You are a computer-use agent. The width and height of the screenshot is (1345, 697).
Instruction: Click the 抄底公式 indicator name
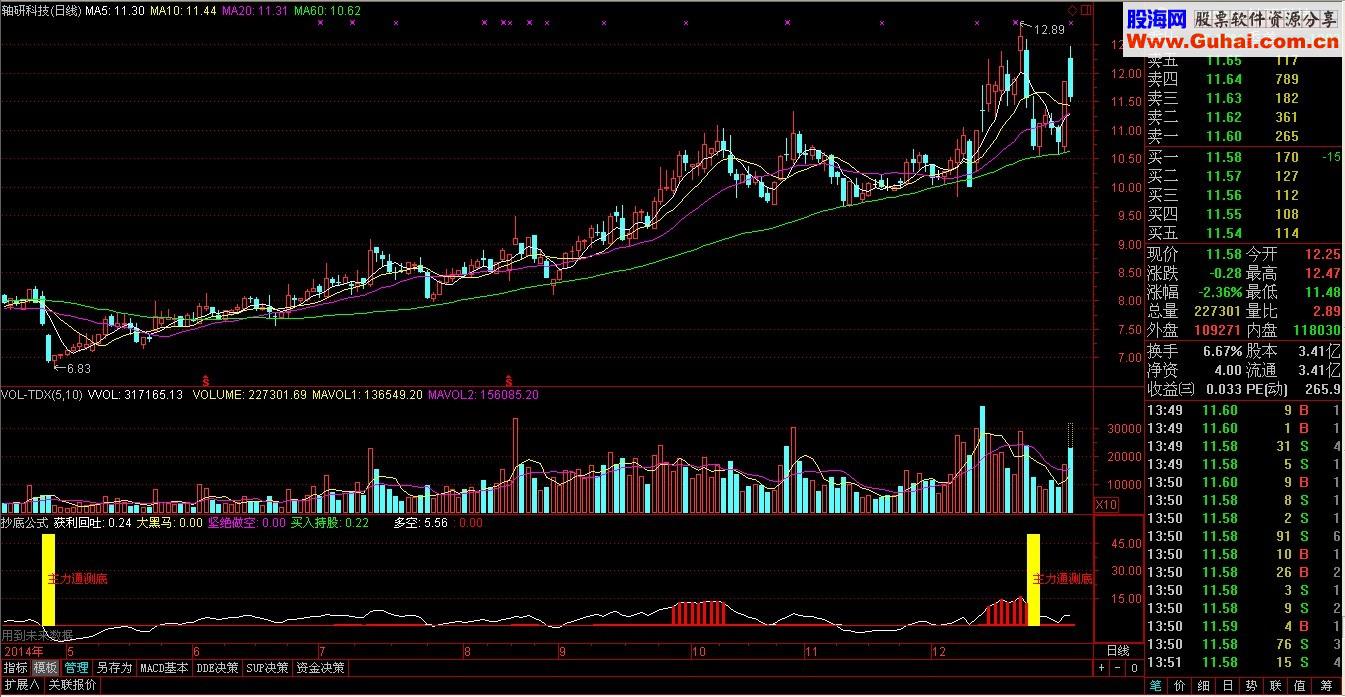point(24,522)
